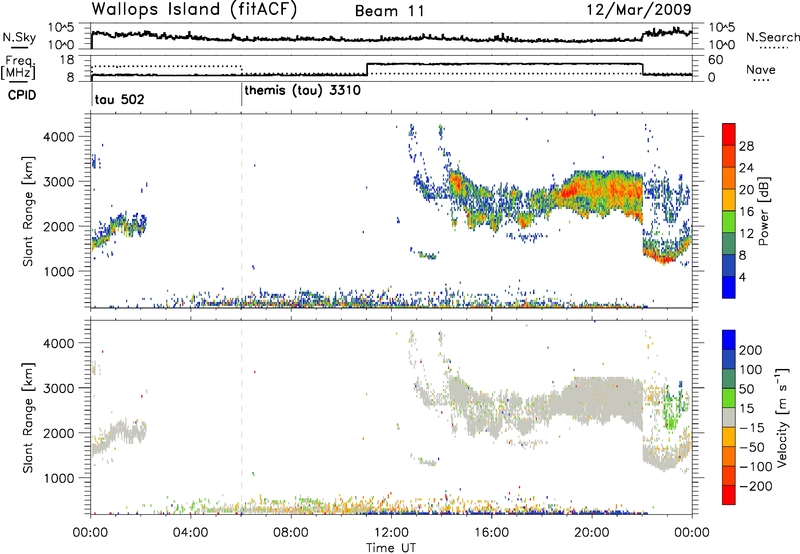Click the "28" Power colorbar tick label
Screen dimensions: 800x554
[746, 146]
